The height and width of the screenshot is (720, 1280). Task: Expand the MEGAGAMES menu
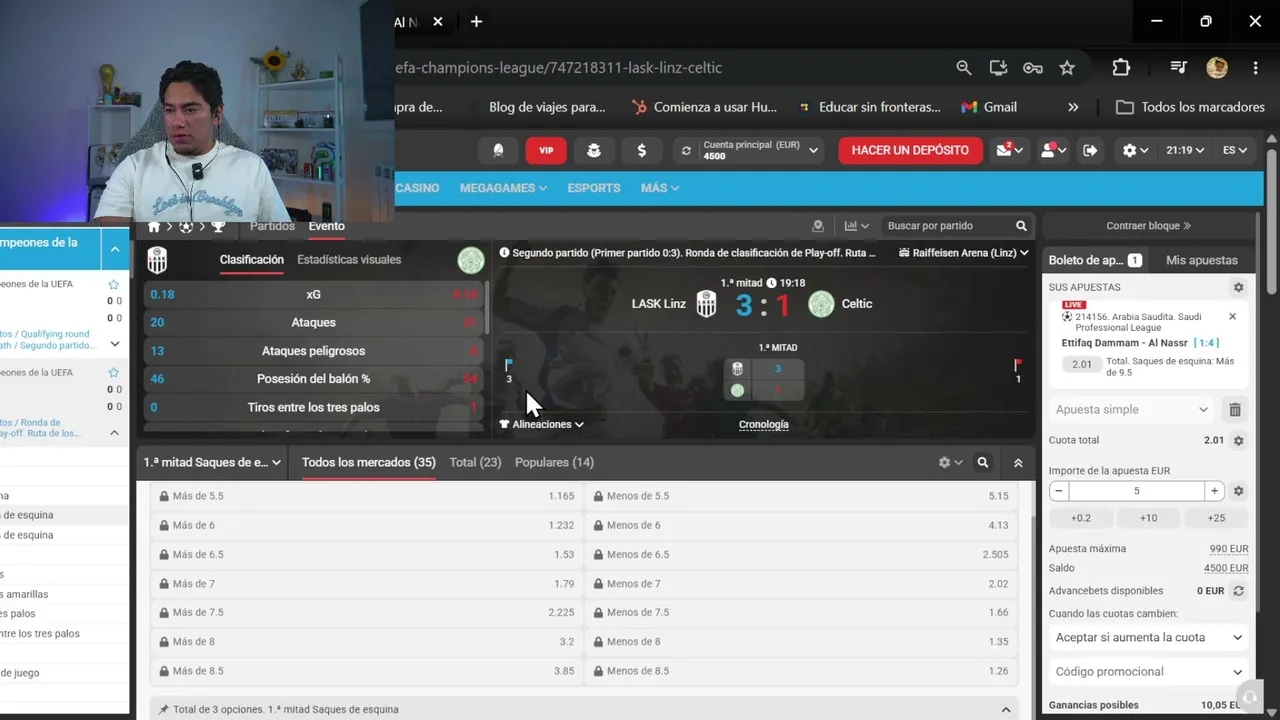tap(503, 188)
